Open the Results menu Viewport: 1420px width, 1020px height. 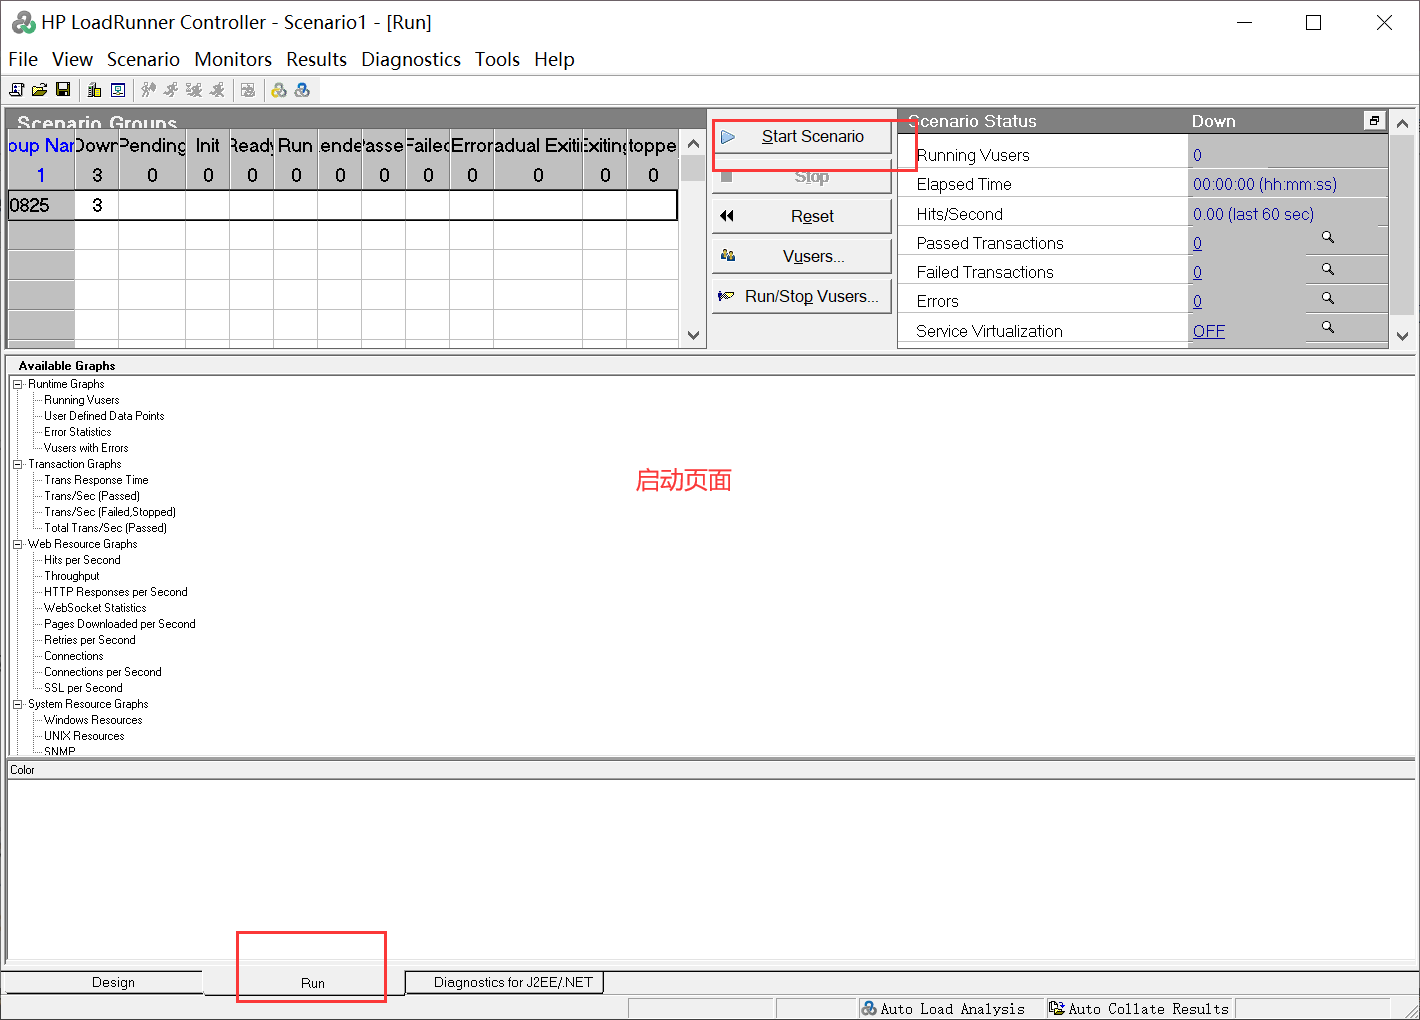coord(316,59)
